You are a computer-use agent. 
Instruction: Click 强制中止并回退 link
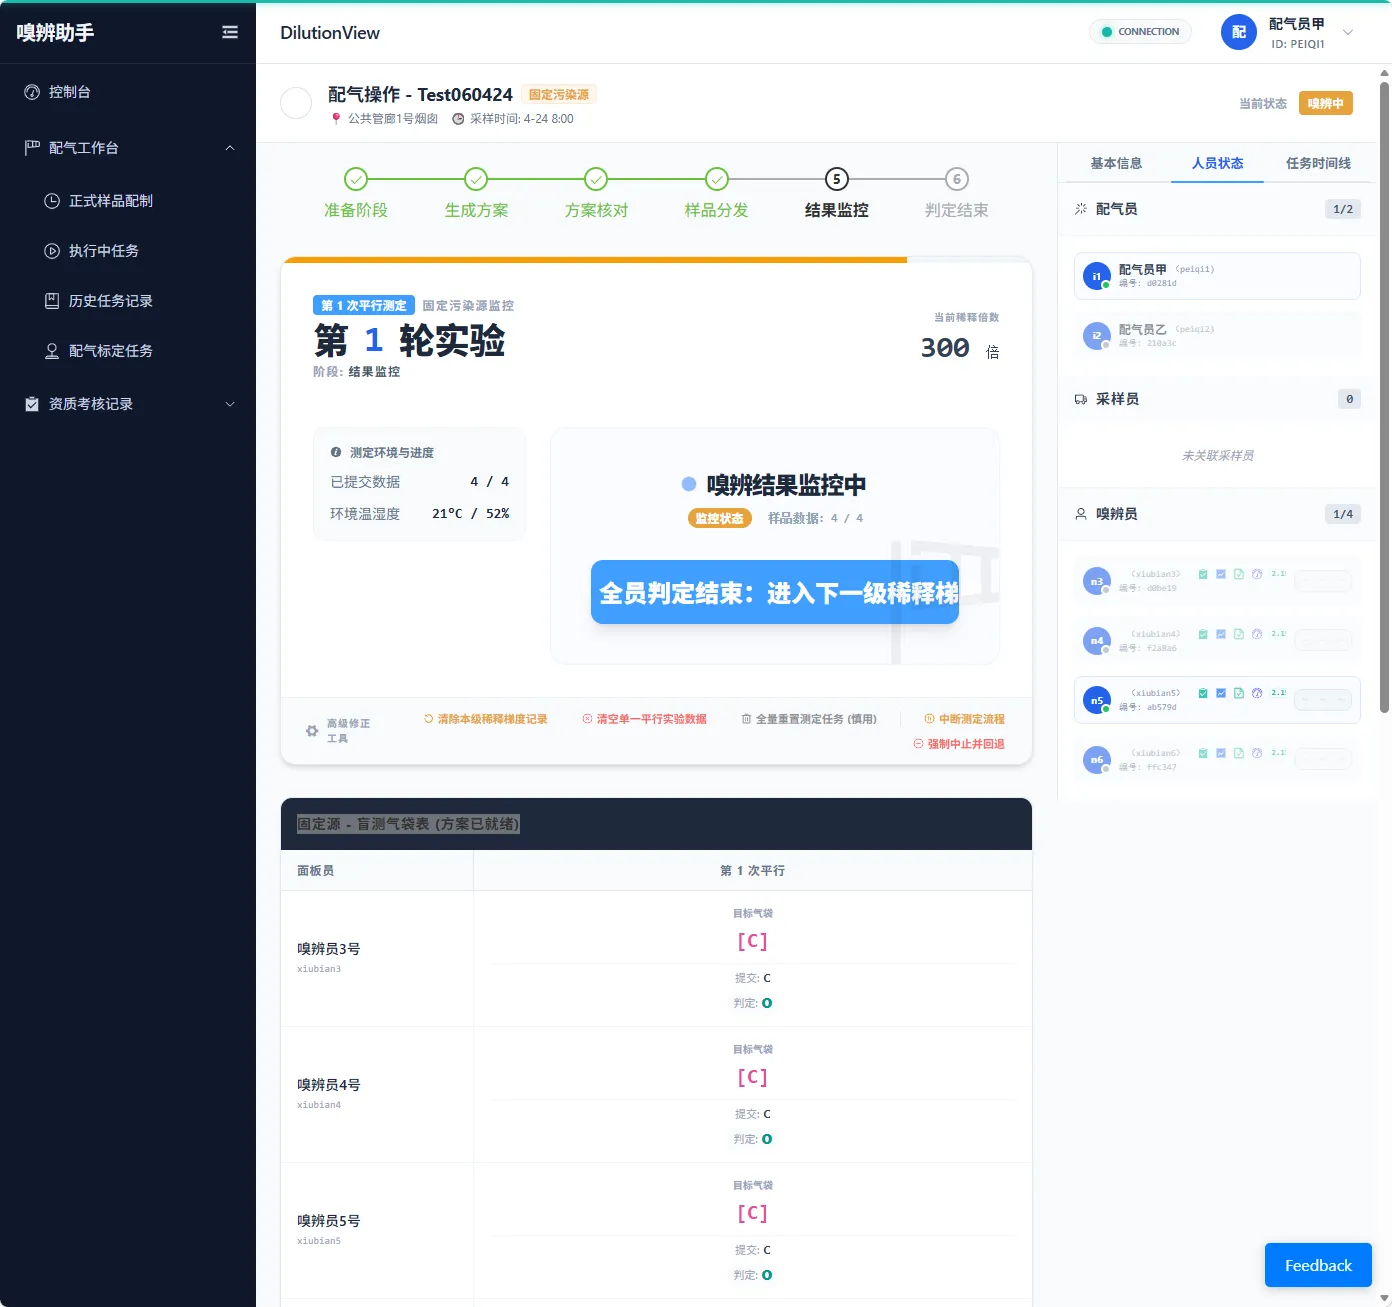click(959, 744)
